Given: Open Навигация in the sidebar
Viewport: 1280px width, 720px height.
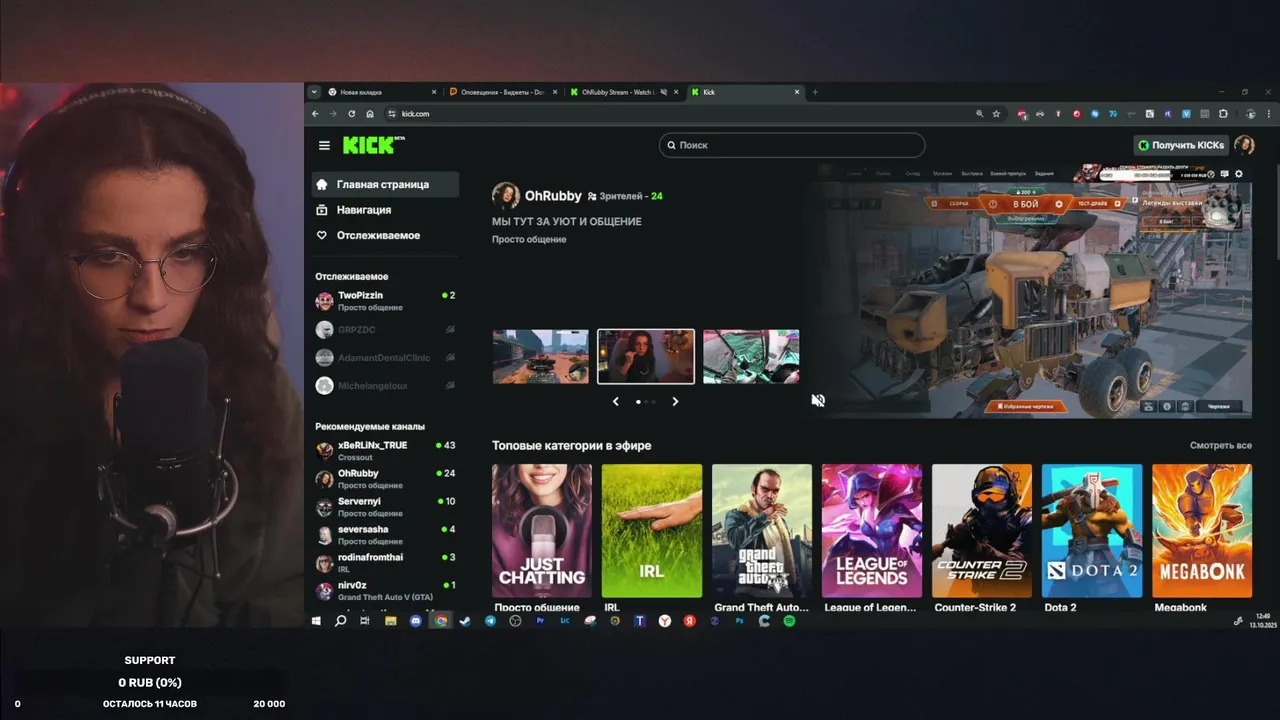Looking at the screenshot, I should click(x=385, y=210).
